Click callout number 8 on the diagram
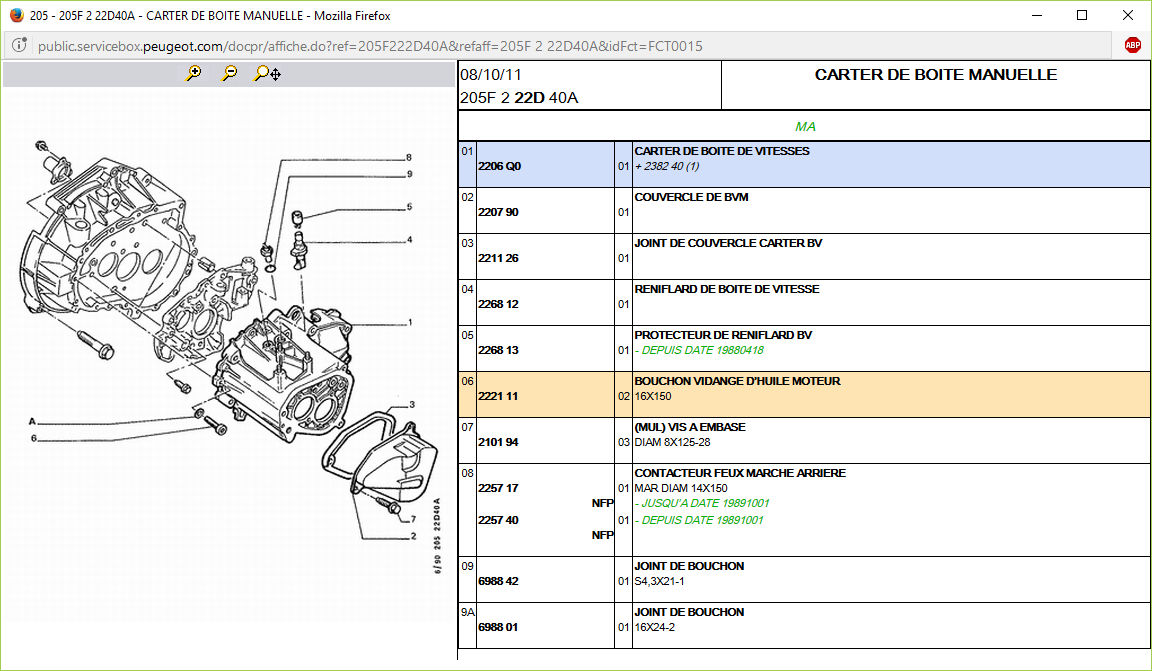Viewport: 1152px width, 671px height. (x=409, y=158)
